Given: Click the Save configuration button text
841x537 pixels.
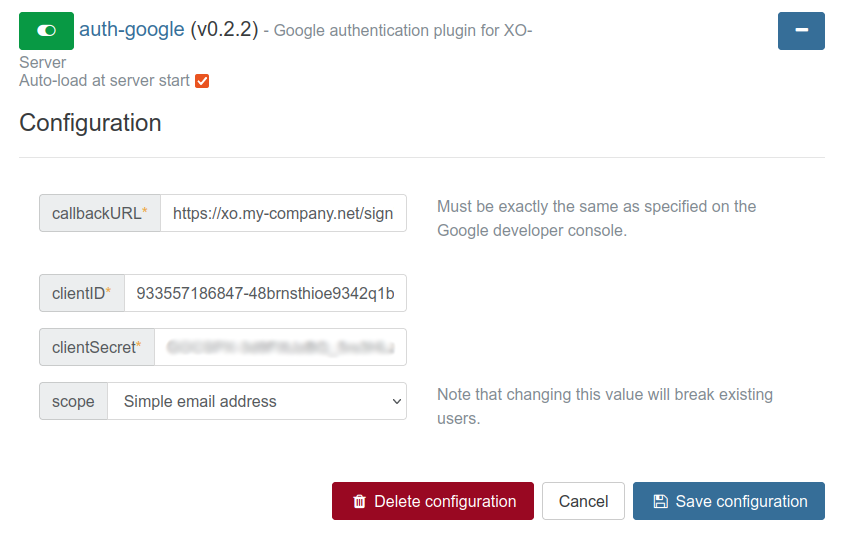Looking at the screenshot, I should pos(741,502).
